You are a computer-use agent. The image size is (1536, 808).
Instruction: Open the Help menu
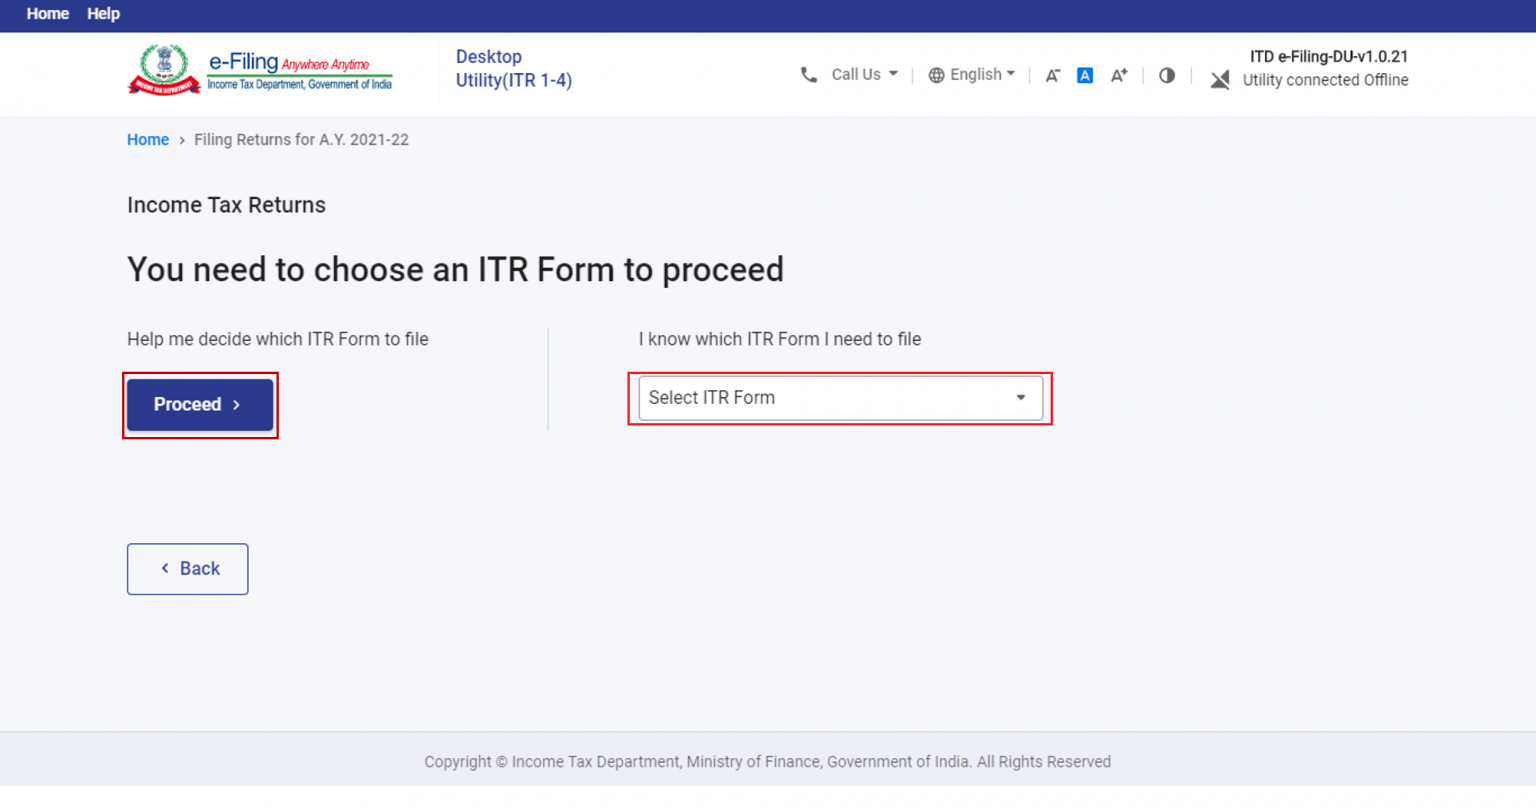pyautogui.click(x=103, y=14)
